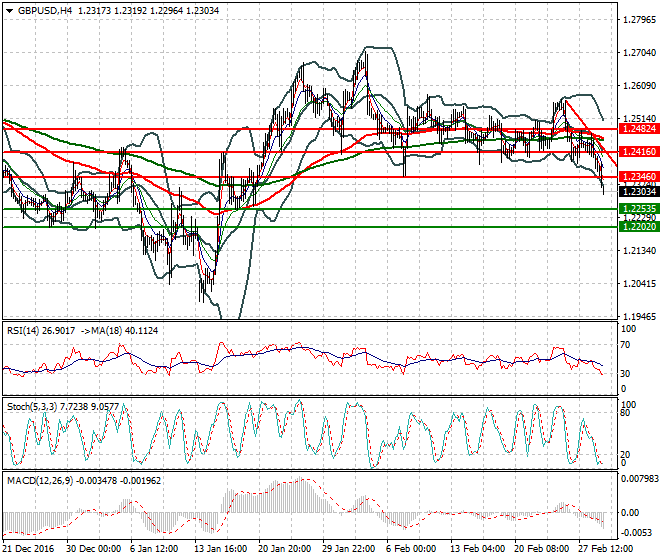
Task: Select the current price label 1.23034
Action: click(x=639, y=192)
